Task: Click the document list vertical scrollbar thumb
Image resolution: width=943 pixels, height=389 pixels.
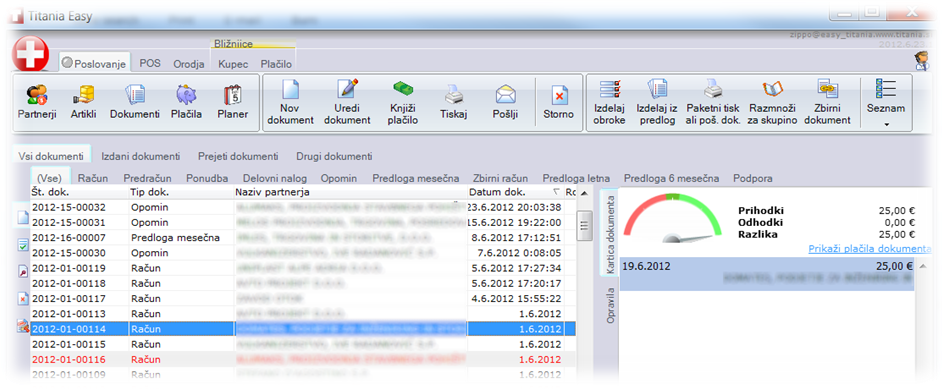Action: click(582, 225)
